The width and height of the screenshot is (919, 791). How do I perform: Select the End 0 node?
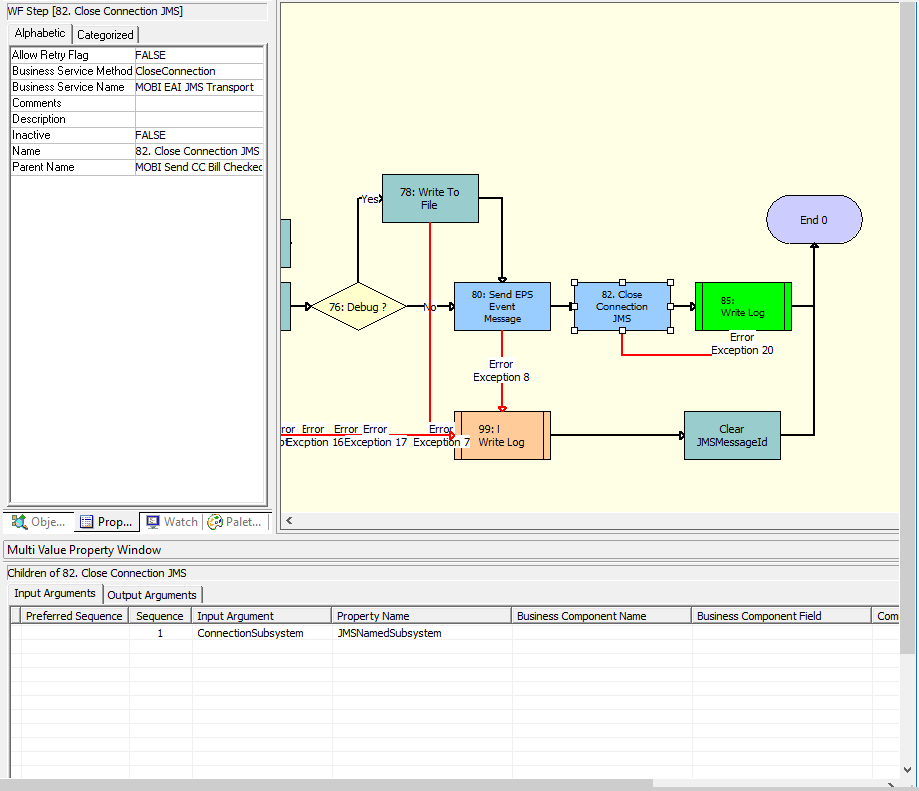pyautogui.click(x=814, y=220)
